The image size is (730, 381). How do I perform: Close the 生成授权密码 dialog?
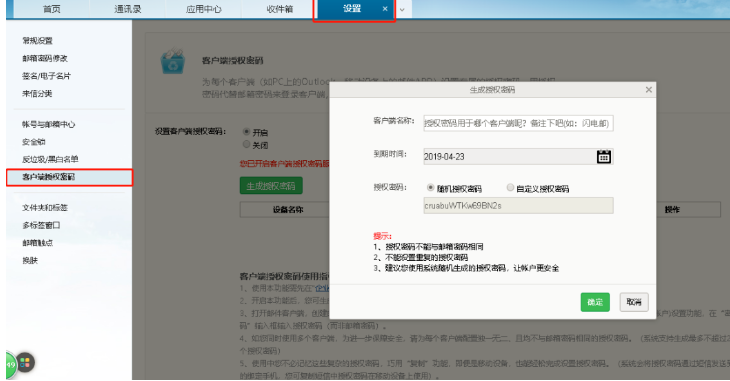click(x=649, y=90)
